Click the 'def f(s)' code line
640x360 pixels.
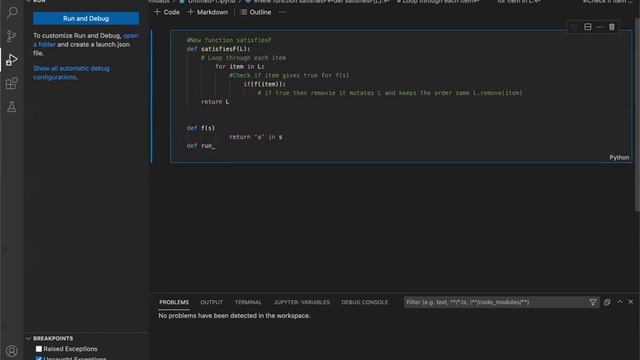point(201,128)
